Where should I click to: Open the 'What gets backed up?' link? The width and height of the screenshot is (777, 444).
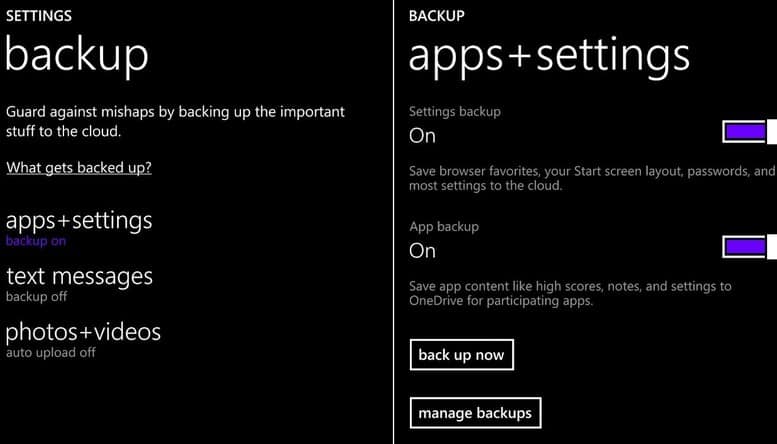pos(79,167)
